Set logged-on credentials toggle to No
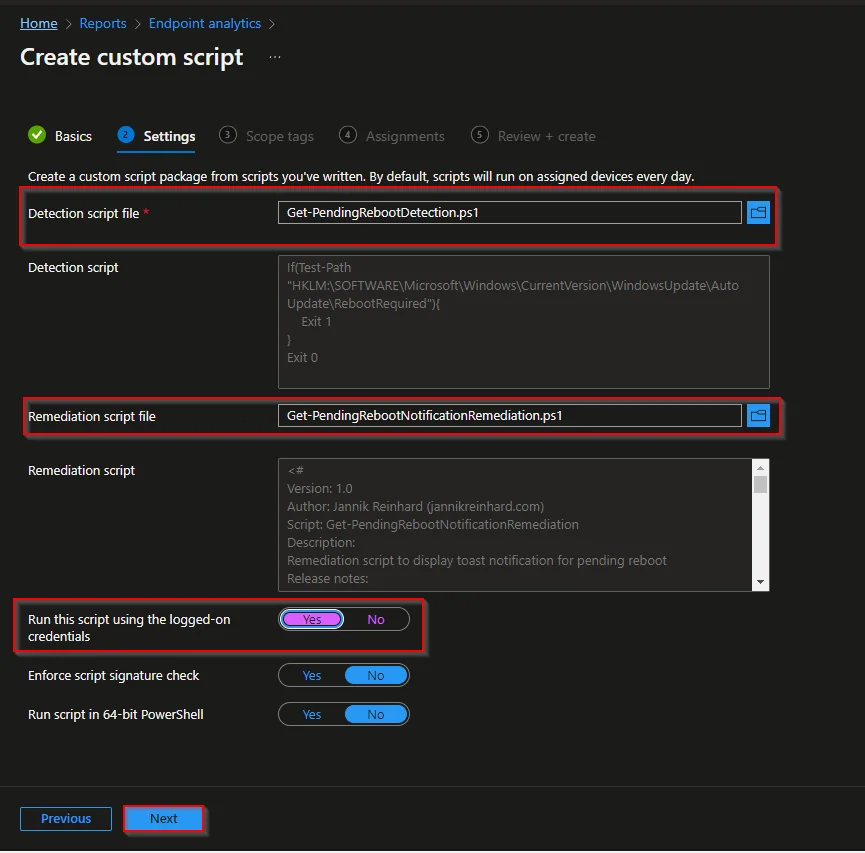865x853 pixels. [376, 620]
